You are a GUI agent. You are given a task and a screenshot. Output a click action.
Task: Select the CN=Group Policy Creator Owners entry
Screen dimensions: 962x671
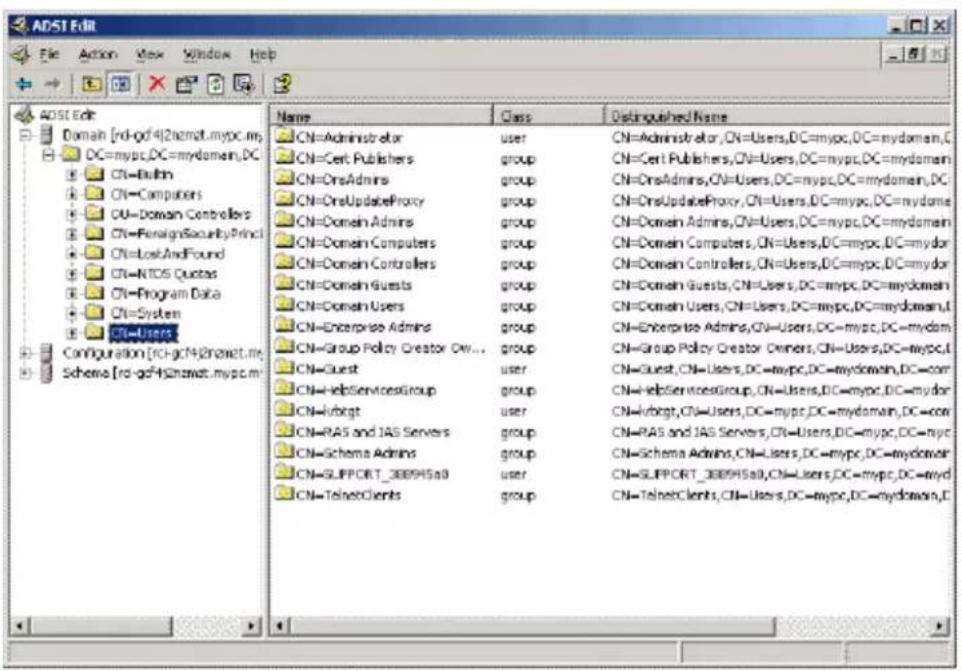[x=390, y=348]
